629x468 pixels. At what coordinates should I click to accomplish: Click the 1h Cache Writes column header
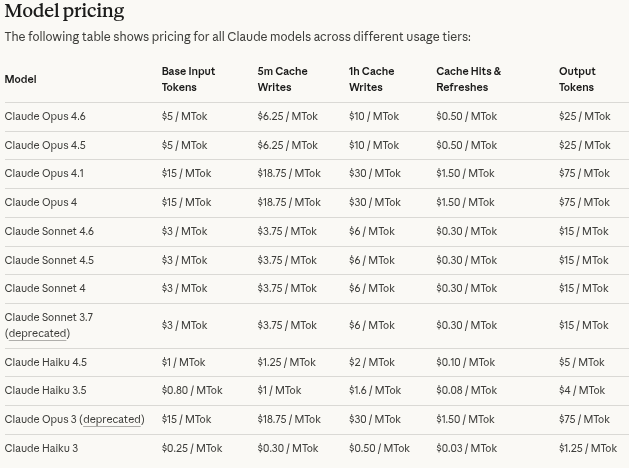coord(371,79)
